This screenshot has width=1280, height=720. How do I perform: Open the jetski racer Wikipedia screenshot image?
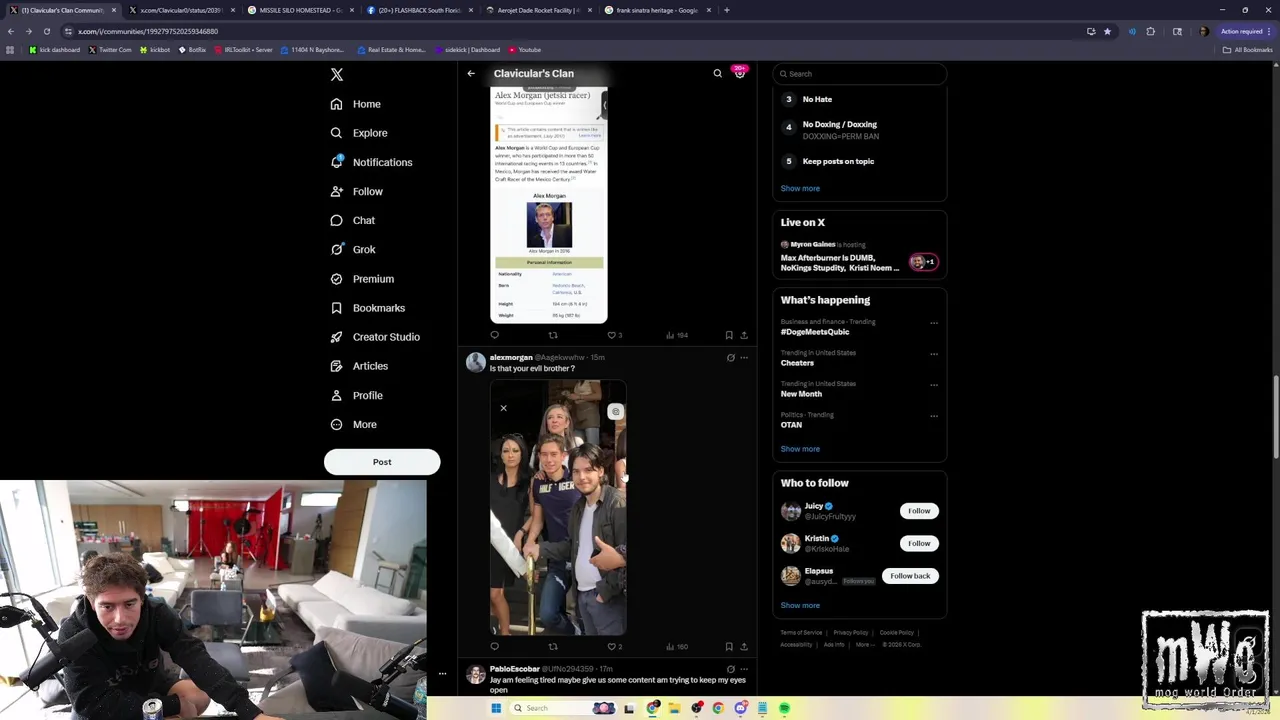pos(549,205)
